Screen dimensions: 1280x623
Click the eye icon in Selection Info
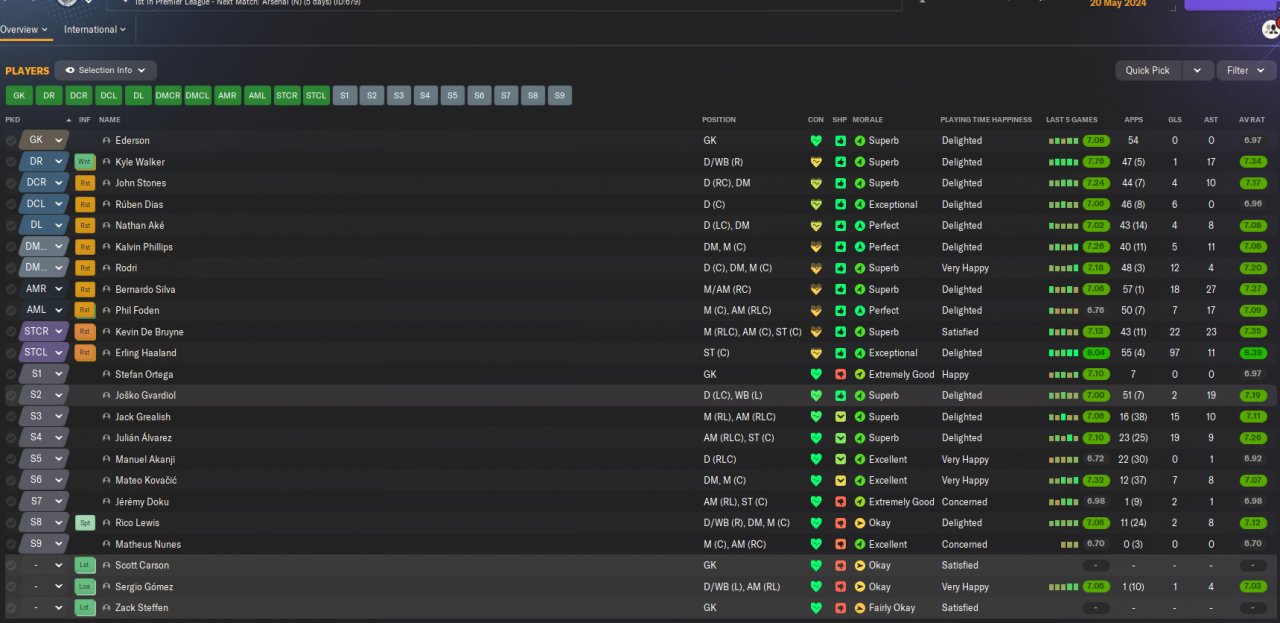tap(70, 70)
